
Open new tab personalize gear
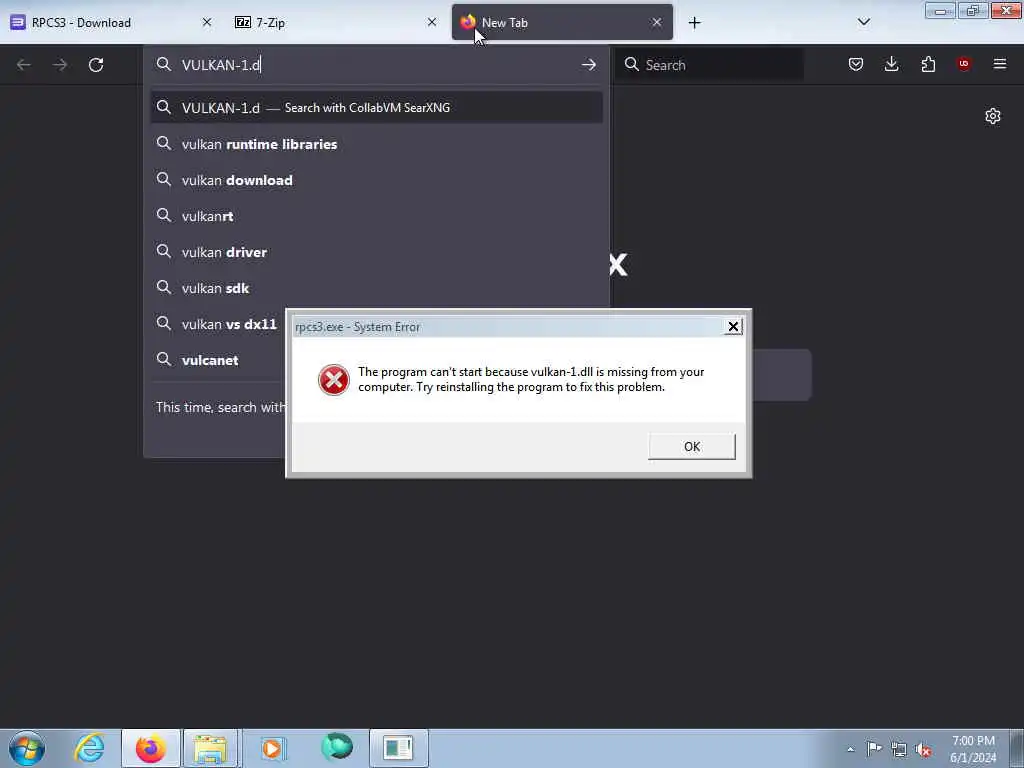[x=993, y=116]
